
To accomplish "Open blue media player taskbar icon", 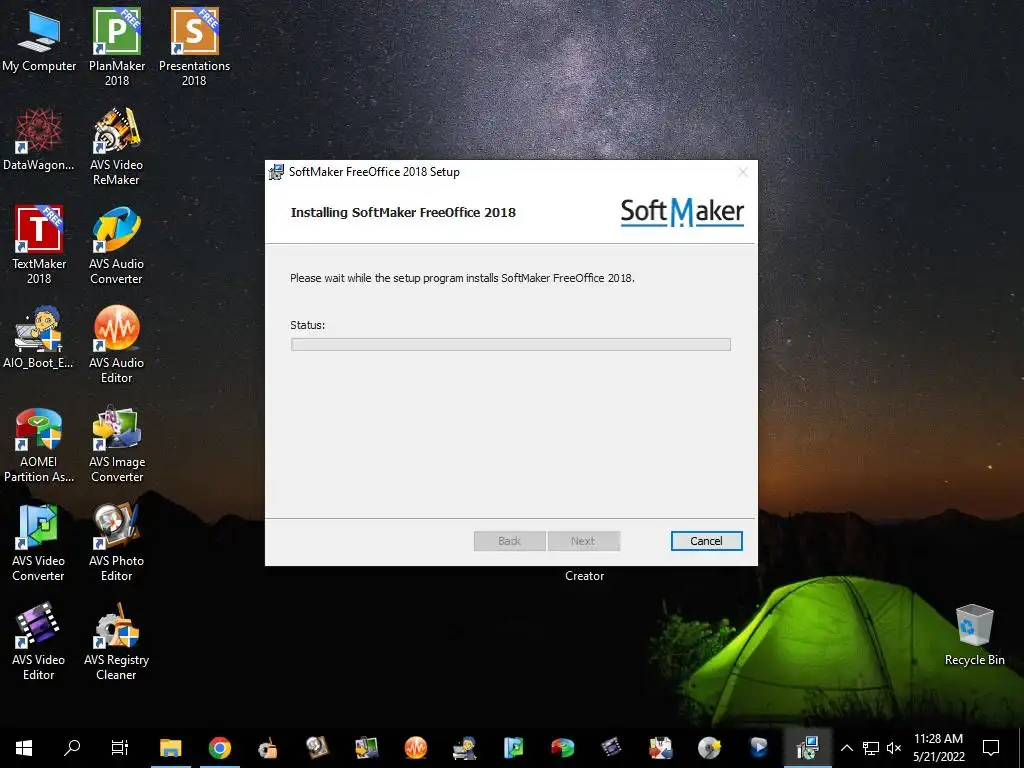I will pyautogui.click(x=758, y=747).
